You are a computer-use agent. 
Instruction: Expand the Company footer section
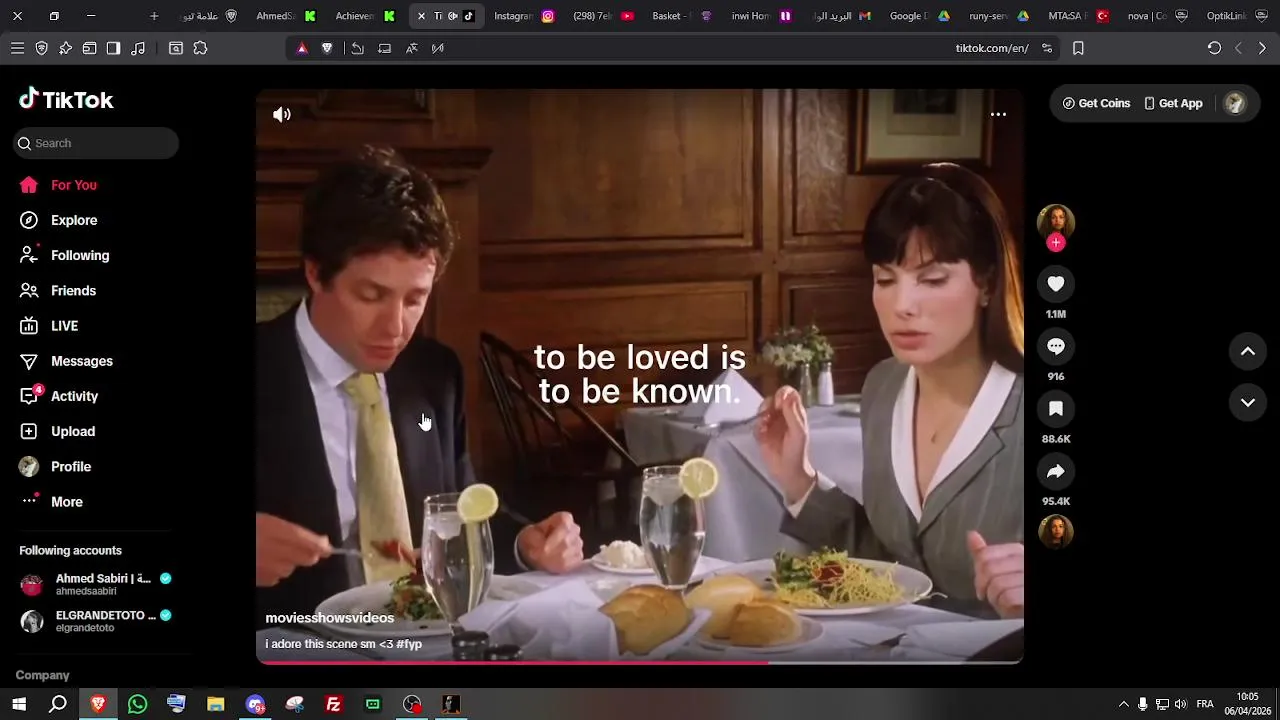(x=42, y=676)
